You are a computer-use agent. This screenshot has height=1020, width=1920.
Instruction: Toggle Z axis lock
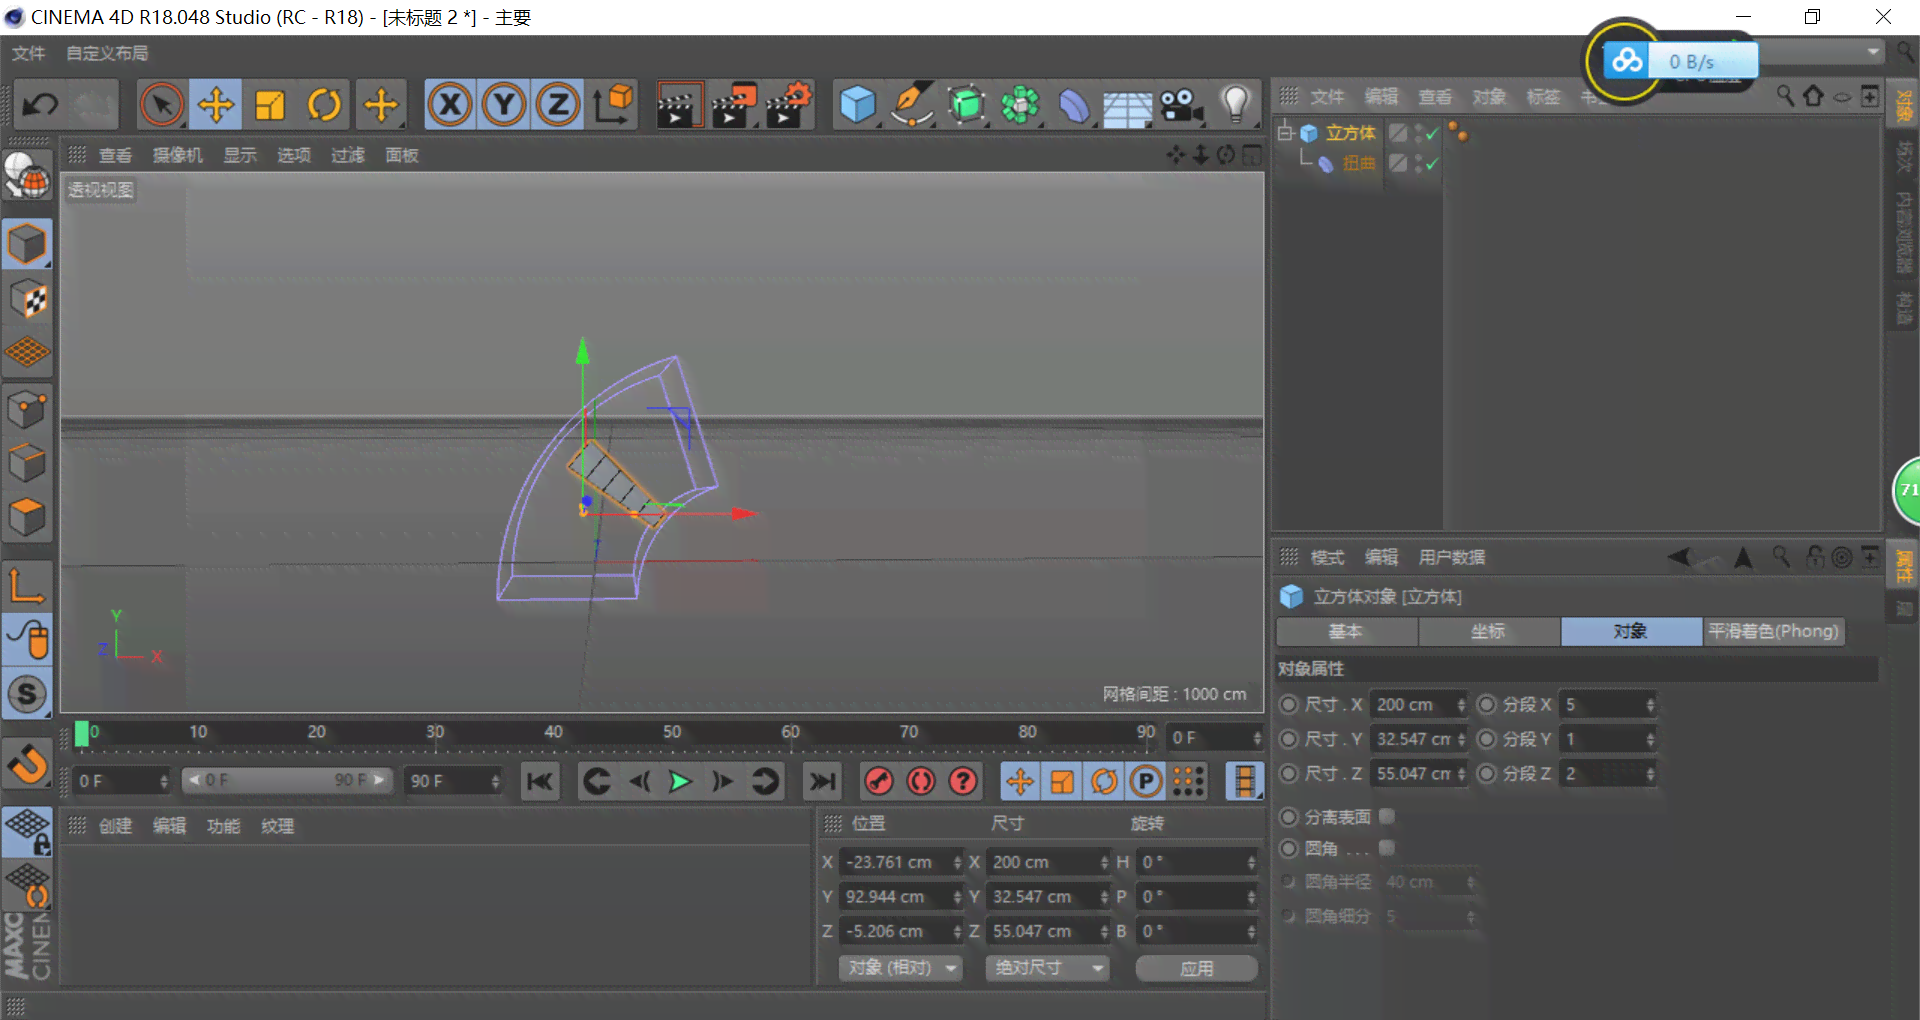(x=558, y=104)
